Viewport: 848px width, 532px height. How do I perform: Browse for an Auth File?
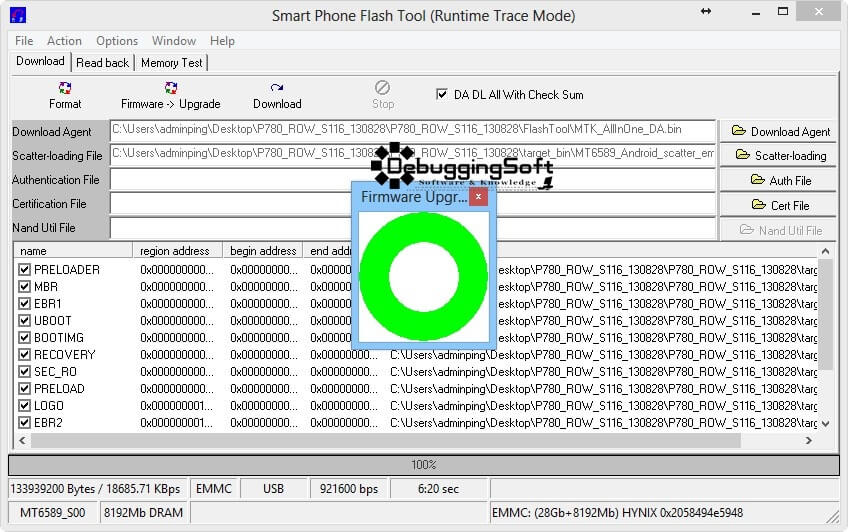click(778, 181)
